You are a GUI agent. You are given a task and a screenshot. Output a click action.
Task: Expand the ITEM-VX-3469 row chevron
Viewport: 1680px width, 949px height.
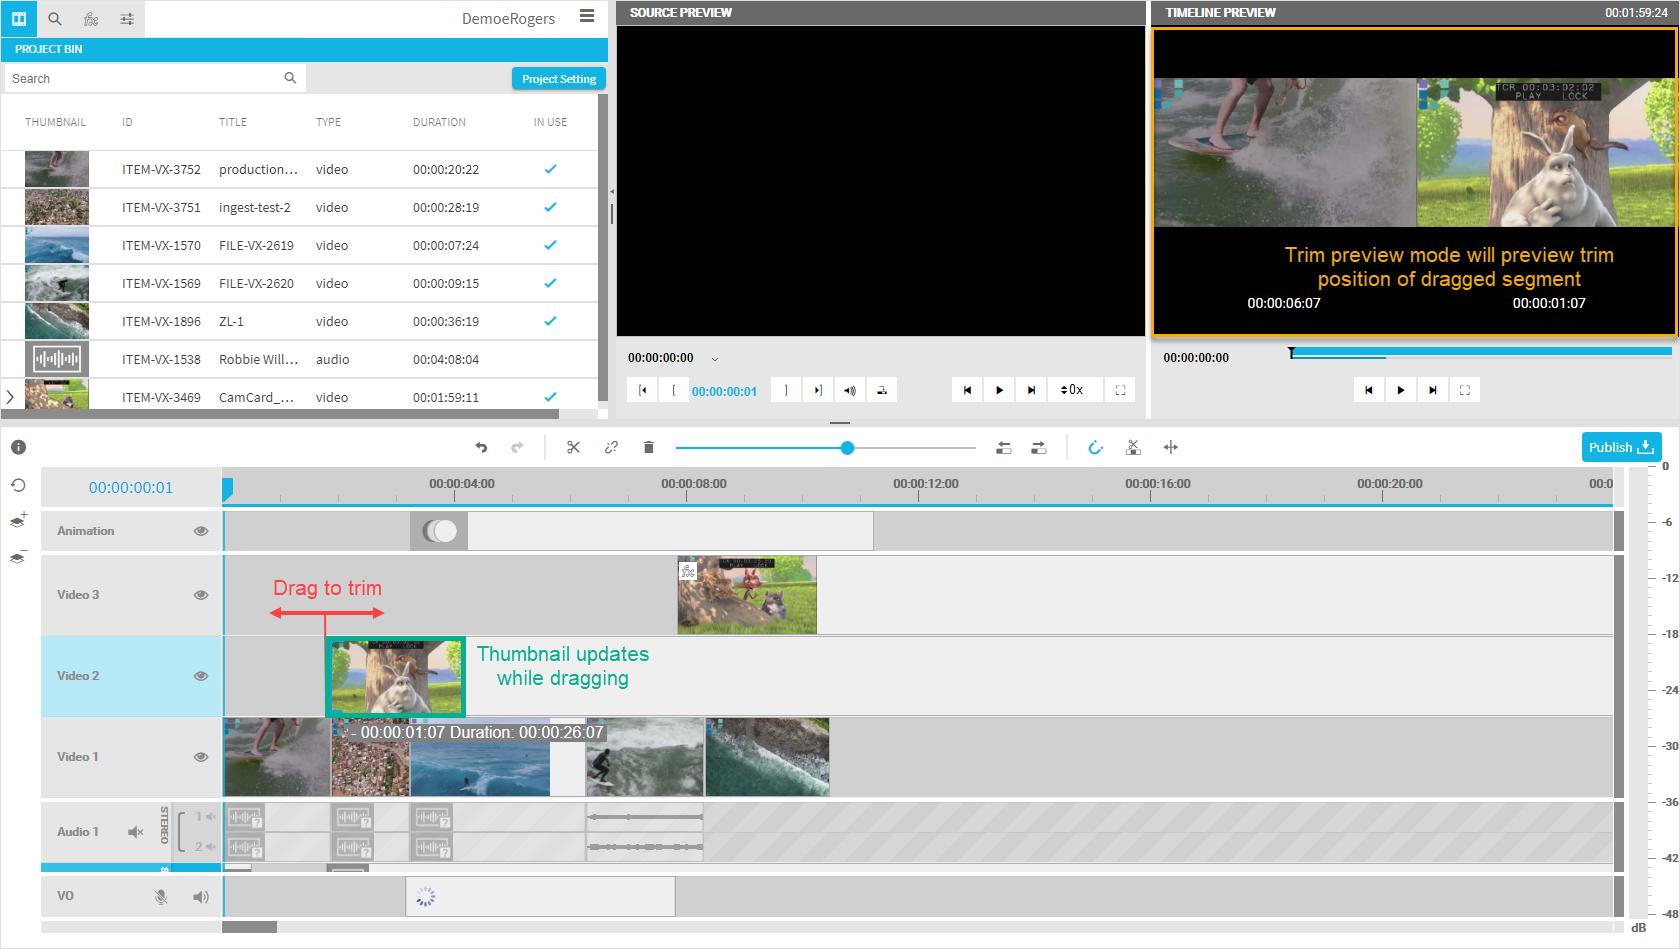[x=10, y=397]
